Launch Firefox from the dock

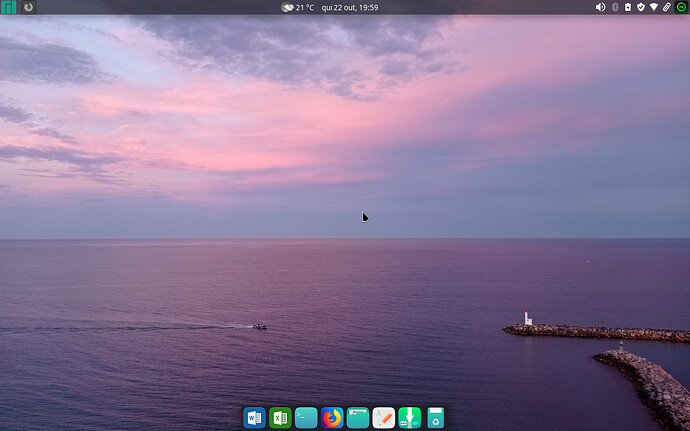pyautogui.click(x=332, y=418)
